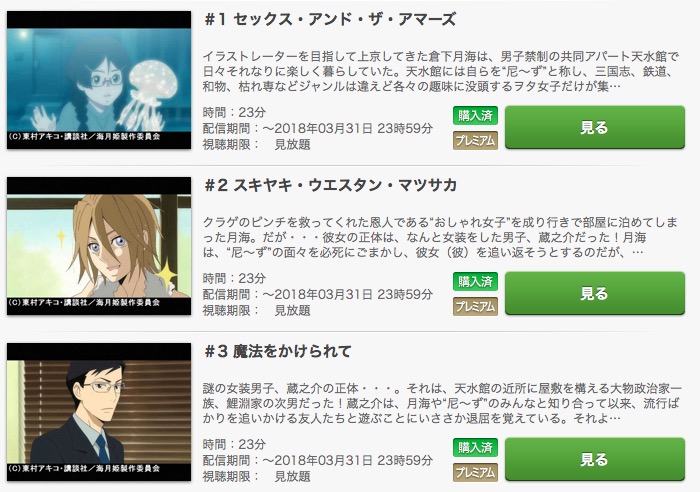The height and width of the screenshot is (492, 700).
Task: Click the 購入済 badge for episode #1
Action: tap(475, 116)
